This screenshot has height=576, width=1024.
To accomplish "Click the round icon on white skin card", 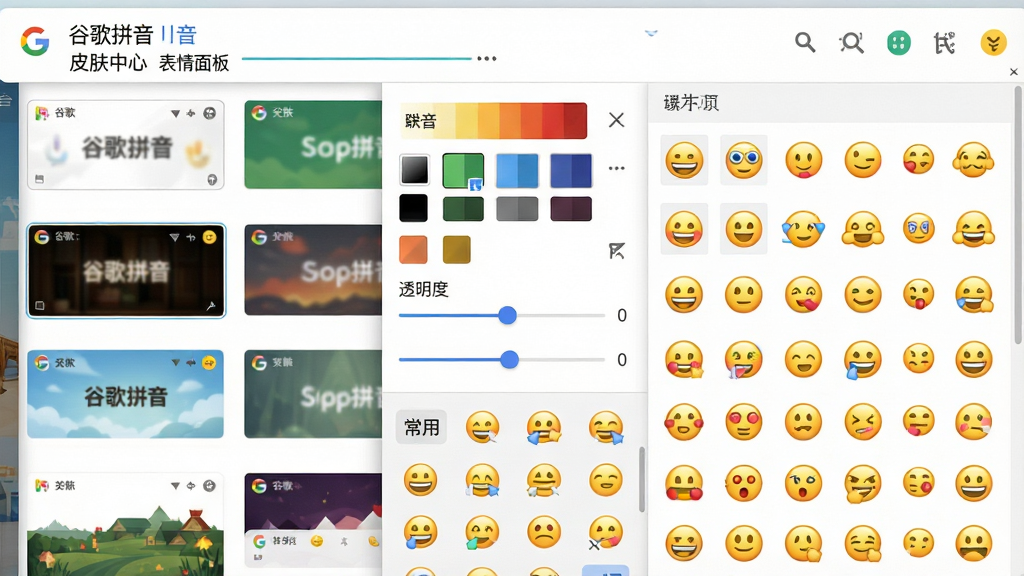I will (209, 113).
